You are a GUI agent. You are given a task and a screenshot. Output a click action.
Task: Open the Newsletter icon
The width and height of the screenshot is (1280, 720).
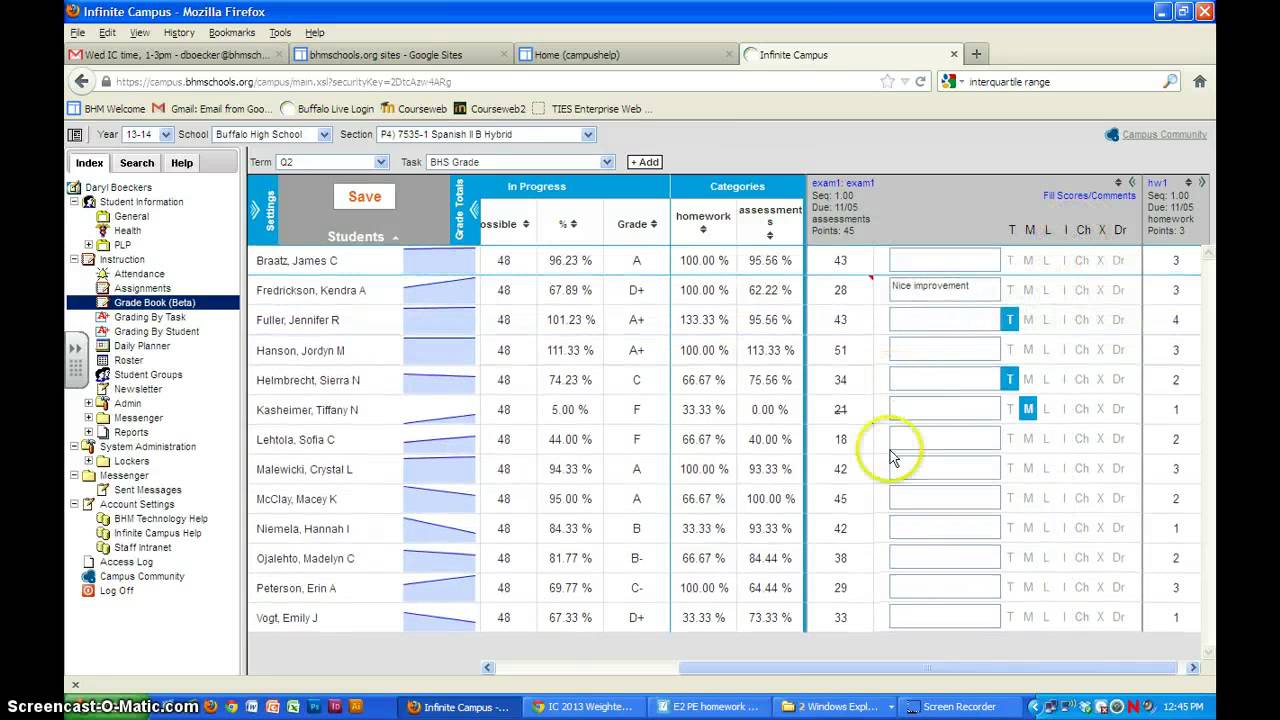[x=103, y=389]
